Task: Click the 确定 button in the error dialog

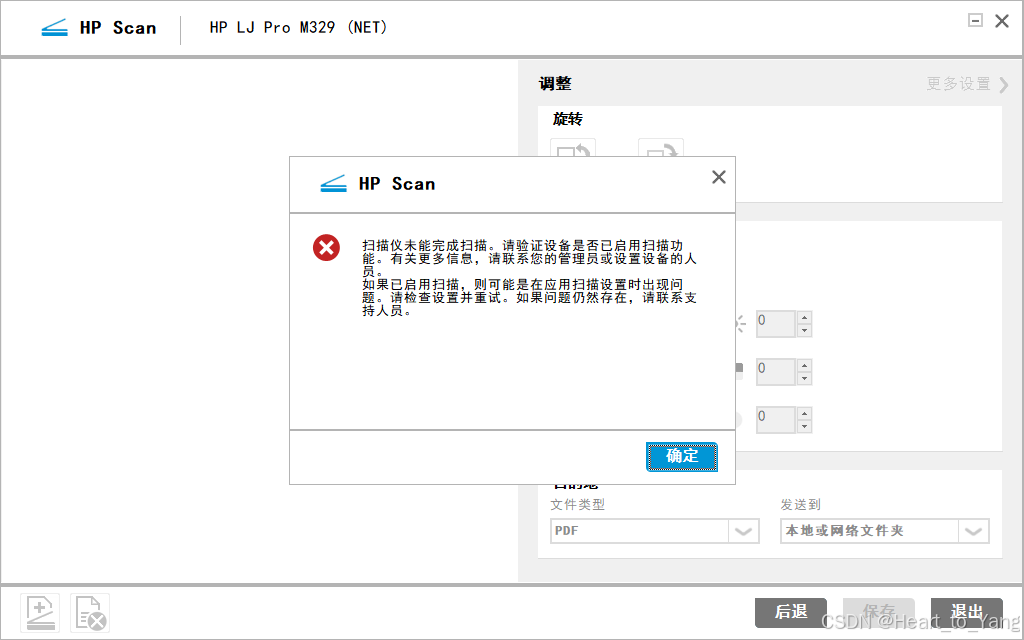Action: pos(682,456)
